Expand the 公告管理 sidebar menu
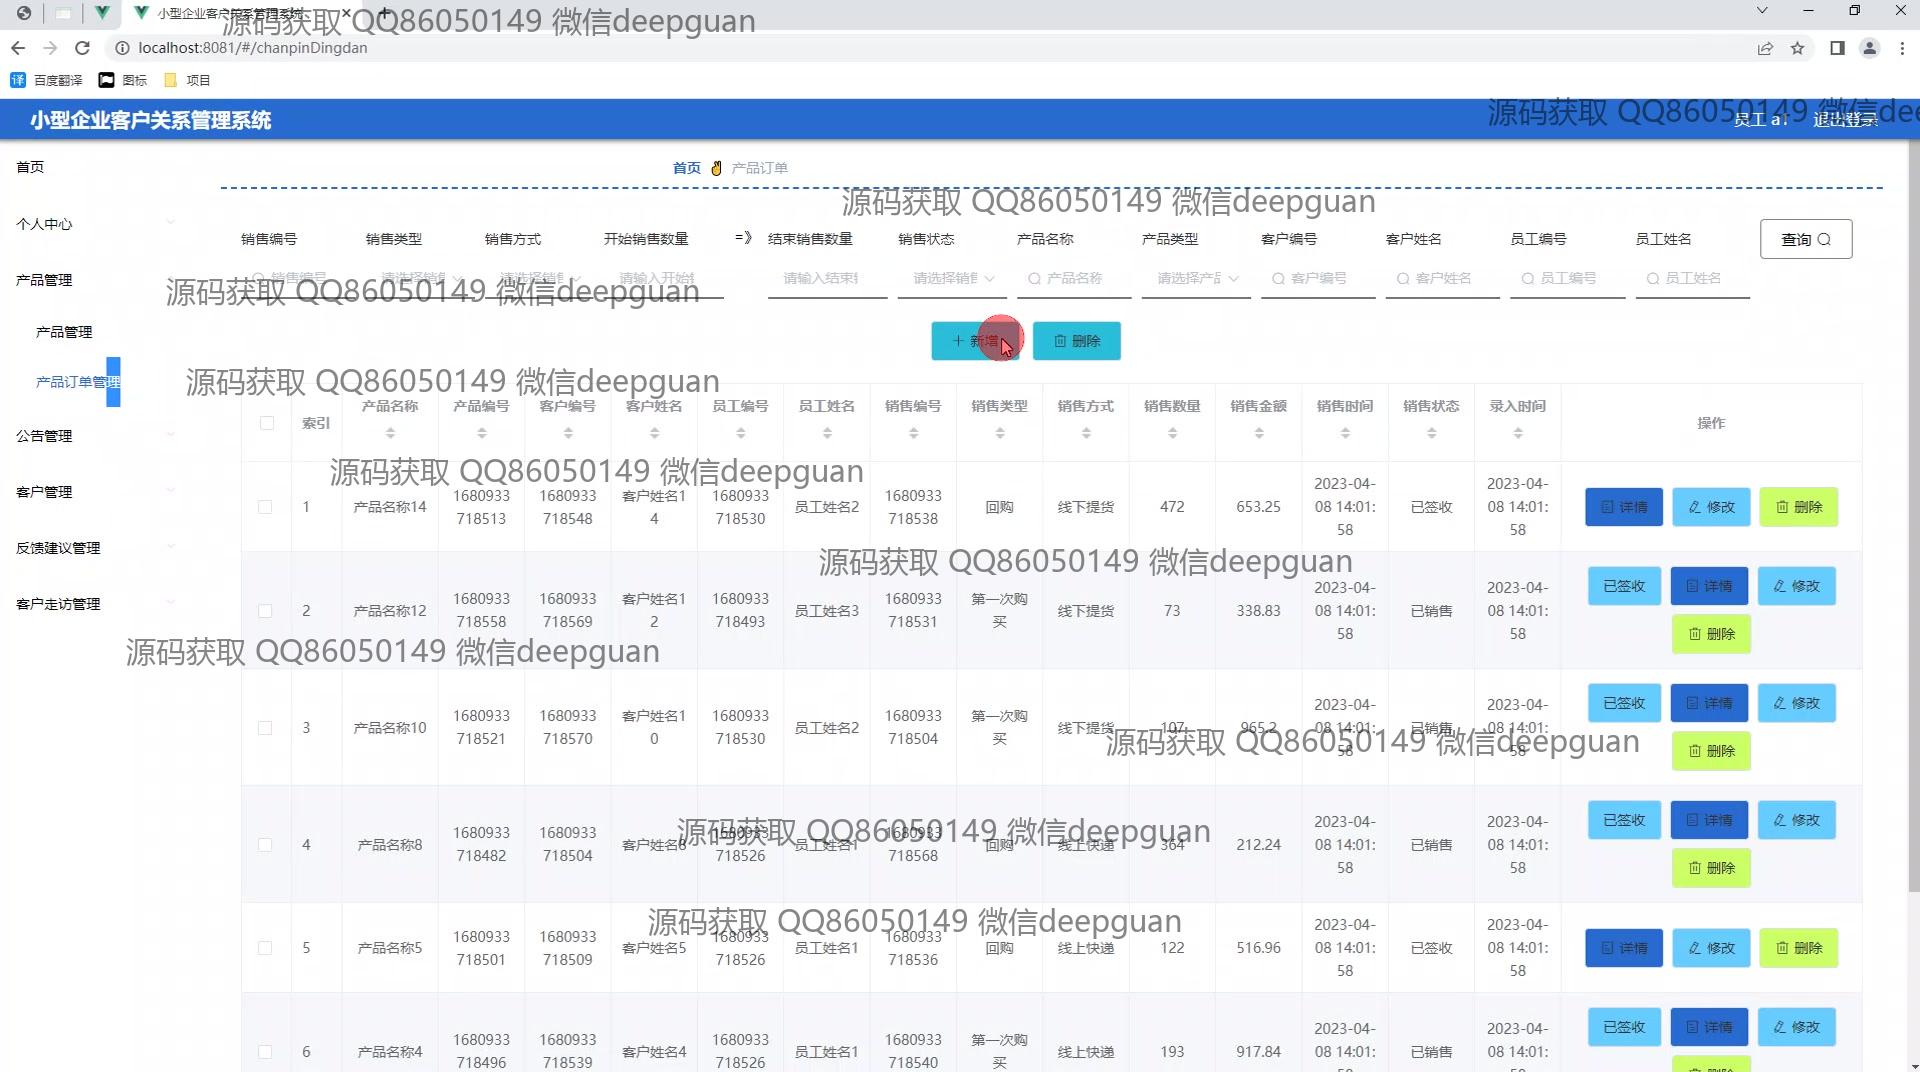This screenshot has width=1920, height=1072. (45, 436)
